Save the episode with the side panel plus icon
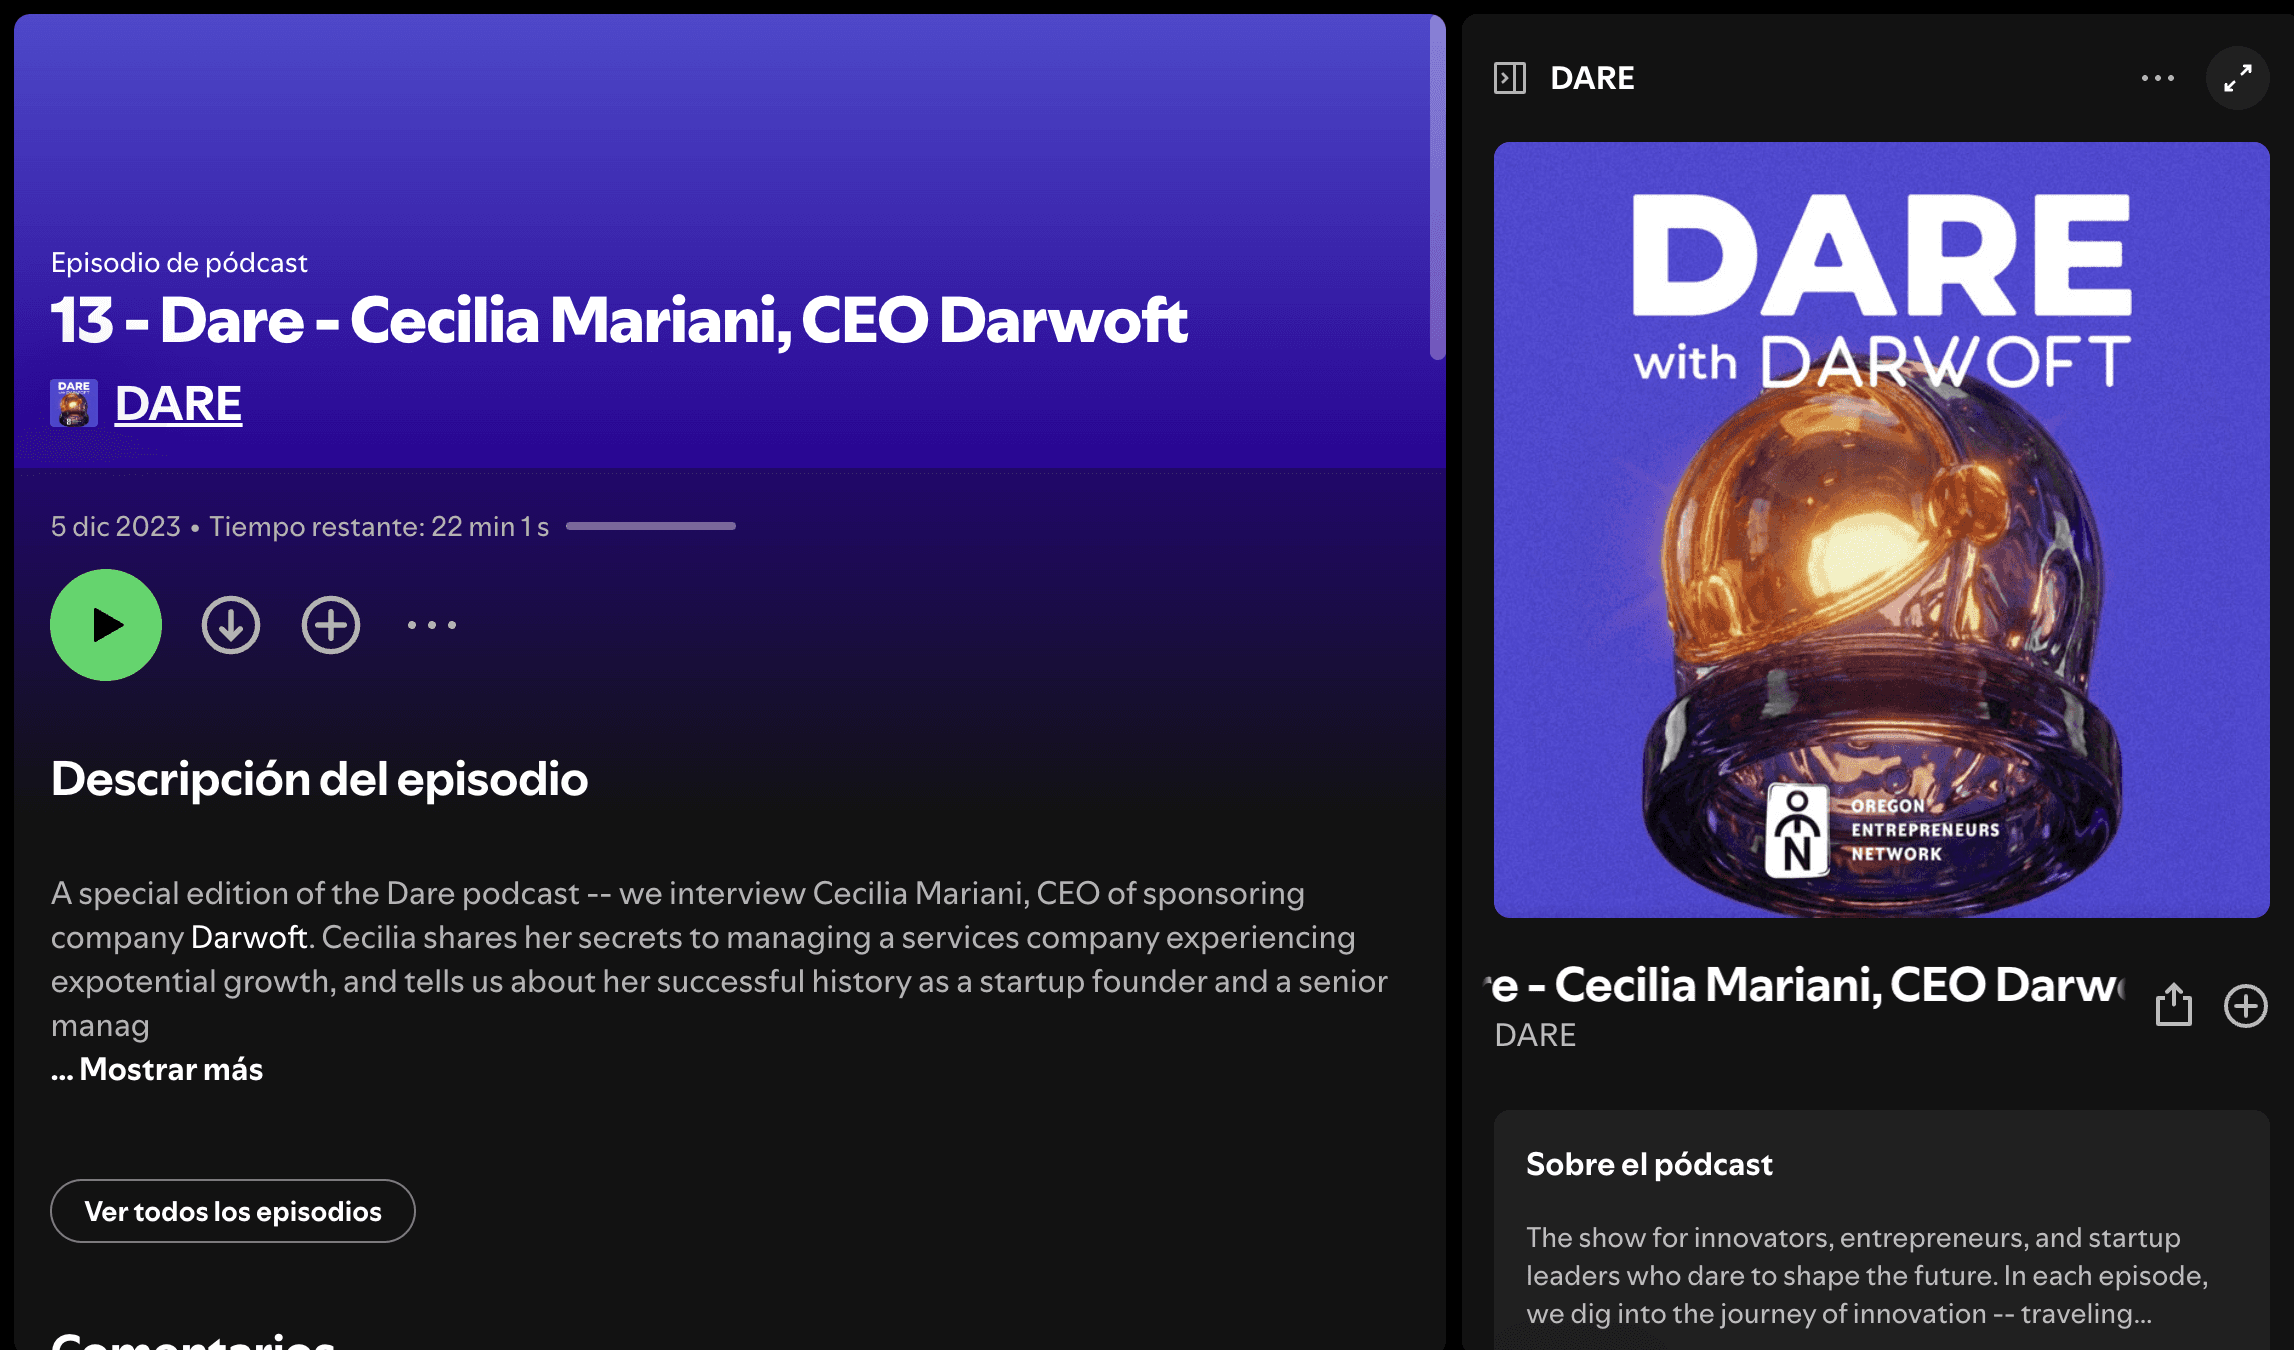This screenshot has height=1350, width=2294. (2246, 1005)
